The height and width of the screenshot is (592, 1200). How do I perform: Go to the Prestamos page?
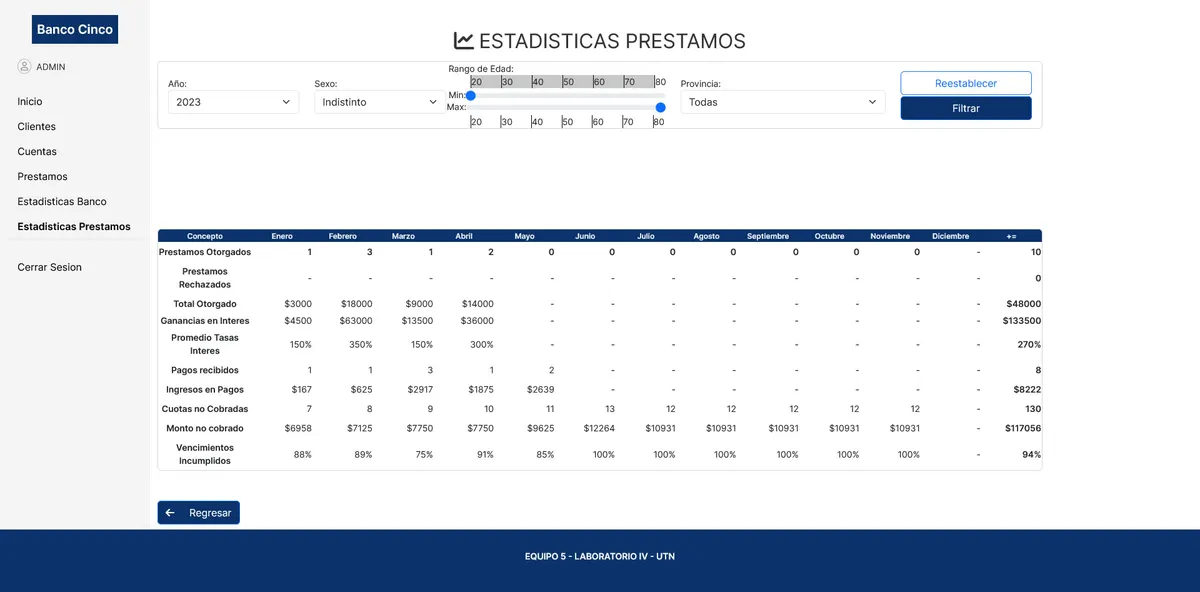click(x=41, y=176)
